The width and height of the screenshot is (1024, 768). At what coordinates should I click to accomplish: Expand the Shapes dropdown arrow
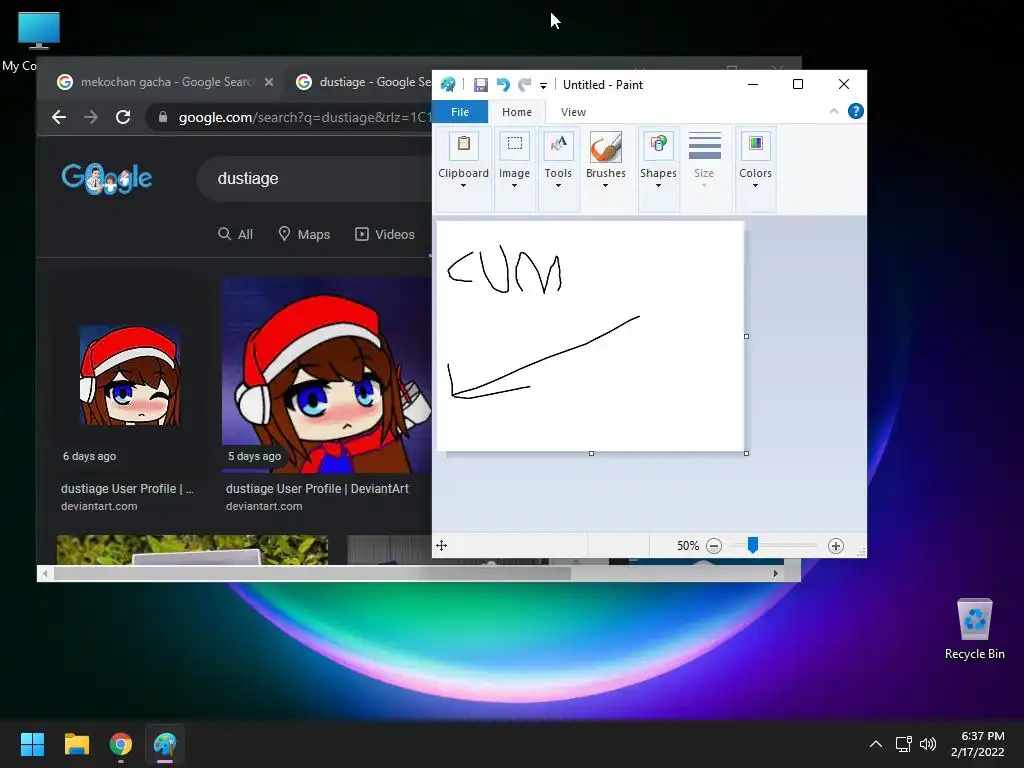658,186
